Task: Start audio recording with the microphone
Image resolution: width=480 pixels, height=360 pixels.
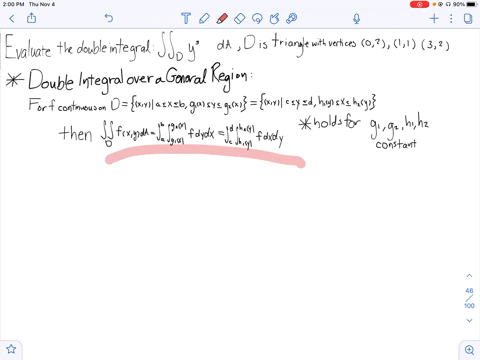Action: click(356, 19)
